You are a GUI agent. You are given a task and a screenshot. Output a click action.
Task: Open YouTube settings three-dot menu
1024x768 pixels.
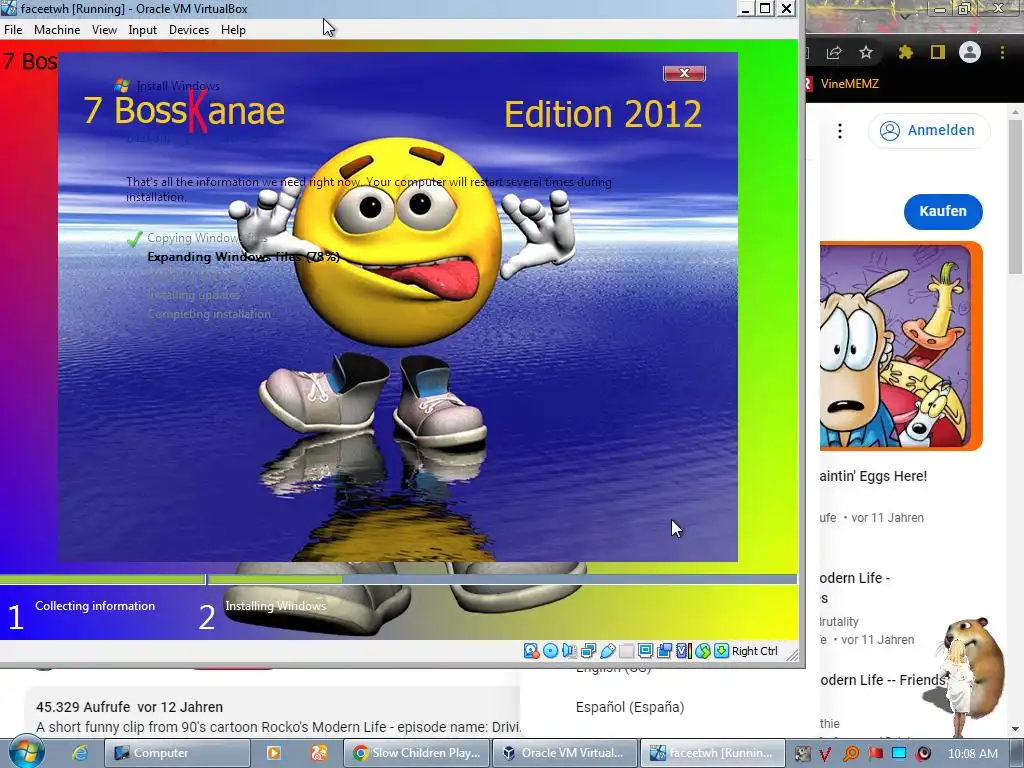(840, 131)
